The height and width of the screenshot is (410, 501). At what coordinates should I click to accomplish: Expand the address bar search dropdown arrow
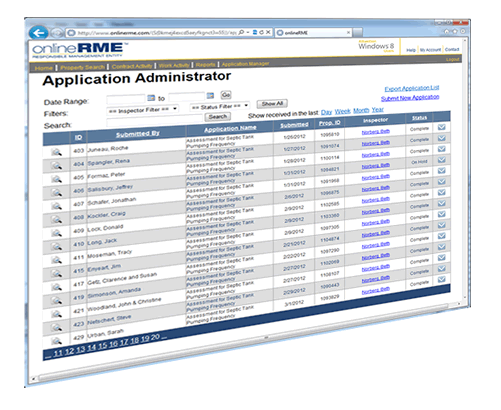pos(248,32)
